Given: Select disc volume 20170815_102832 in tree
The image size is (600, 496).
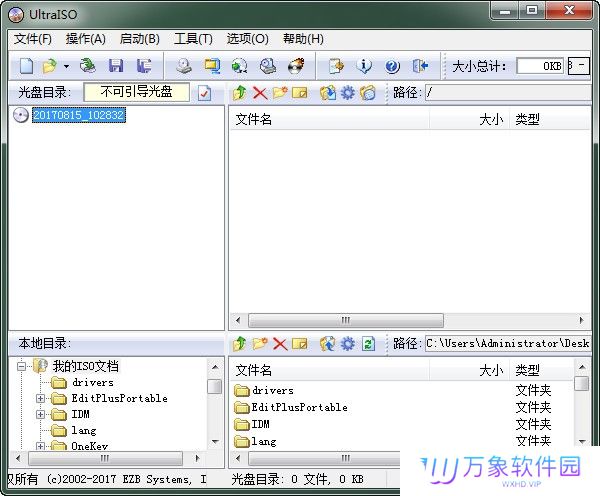Looking at the screenshot, I should point(78,115).
